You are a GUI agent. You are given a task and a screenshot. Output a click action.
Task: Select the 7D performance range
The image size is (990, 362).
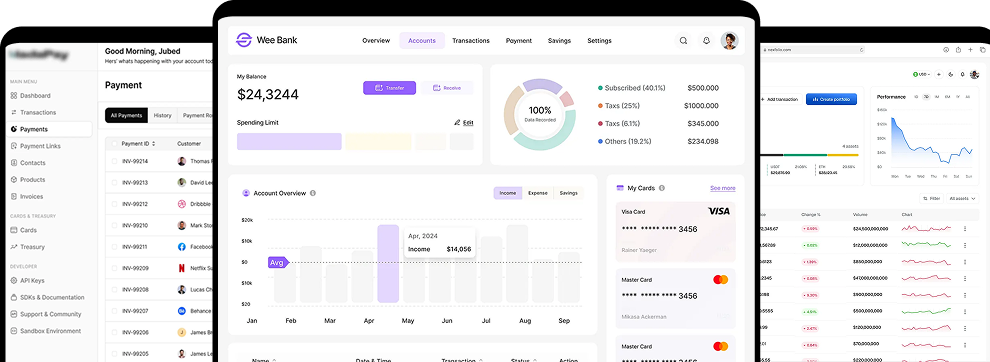(x=926, y=97)
